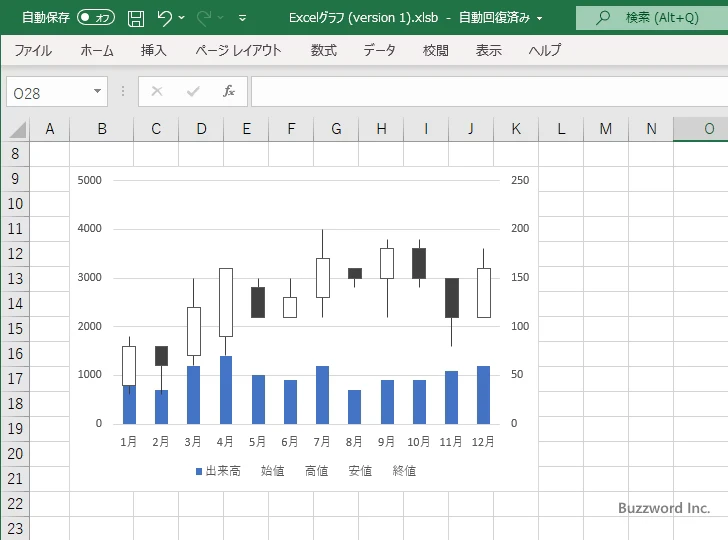
Task: Click the 11月 dark candlestick body
Action: pyautogui.click(x=452, y=298)
